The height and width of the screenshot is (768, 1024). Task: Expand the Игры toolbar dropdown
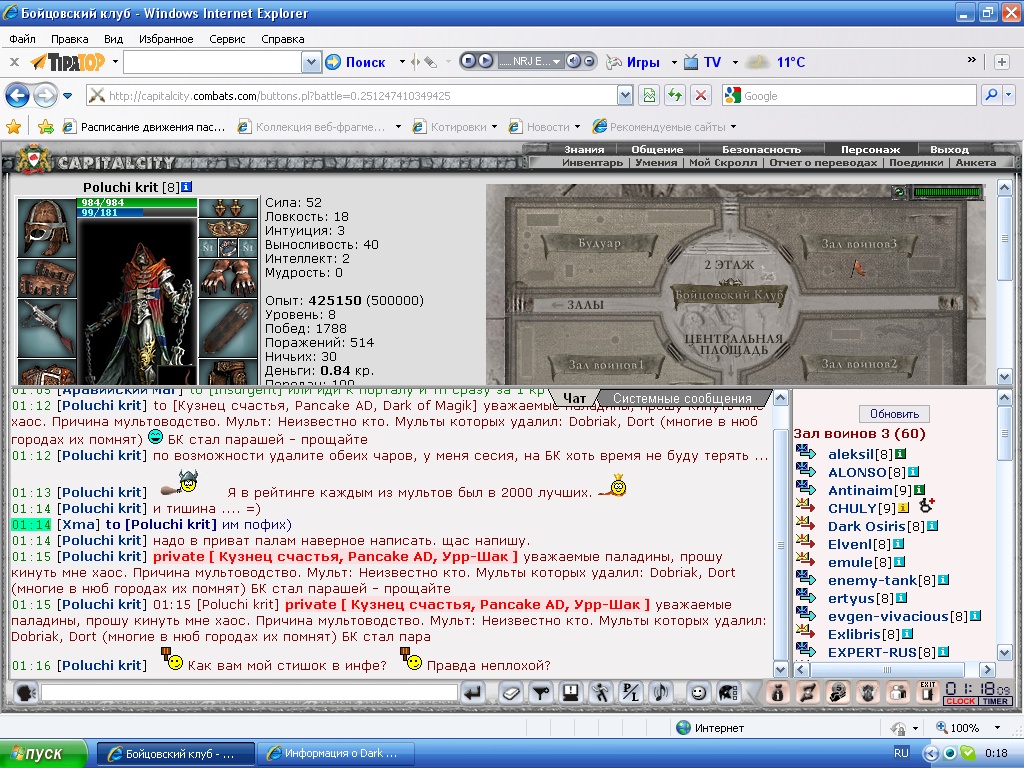674,62
